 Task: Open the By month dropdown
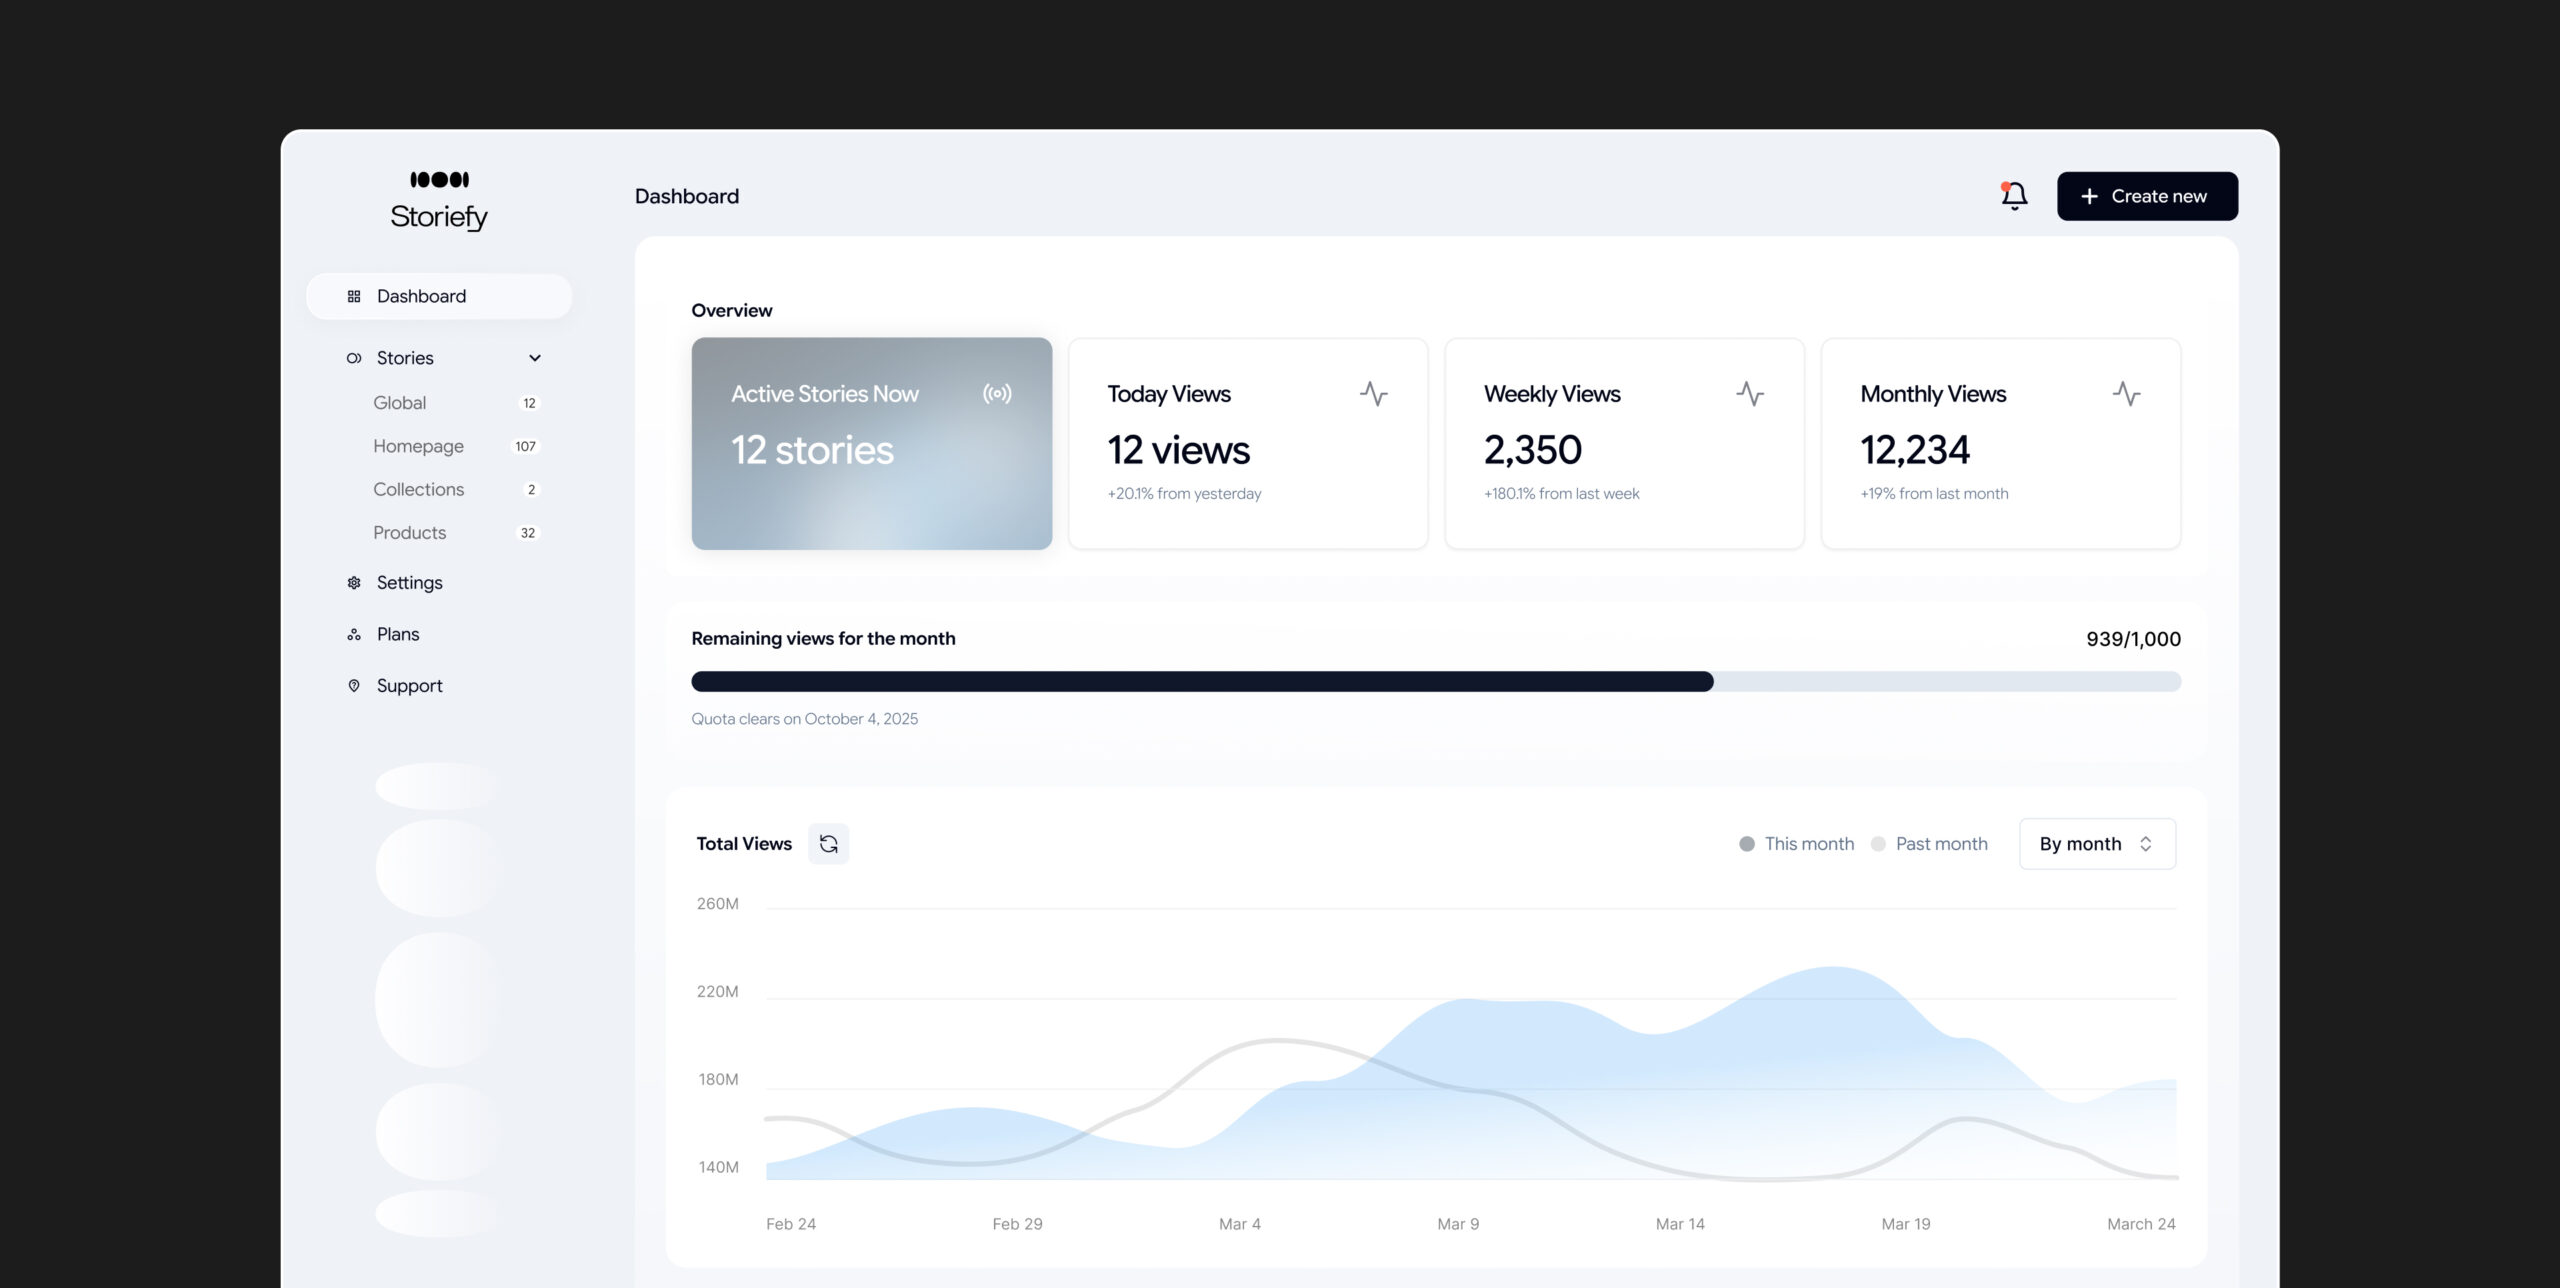(2097, 844)
